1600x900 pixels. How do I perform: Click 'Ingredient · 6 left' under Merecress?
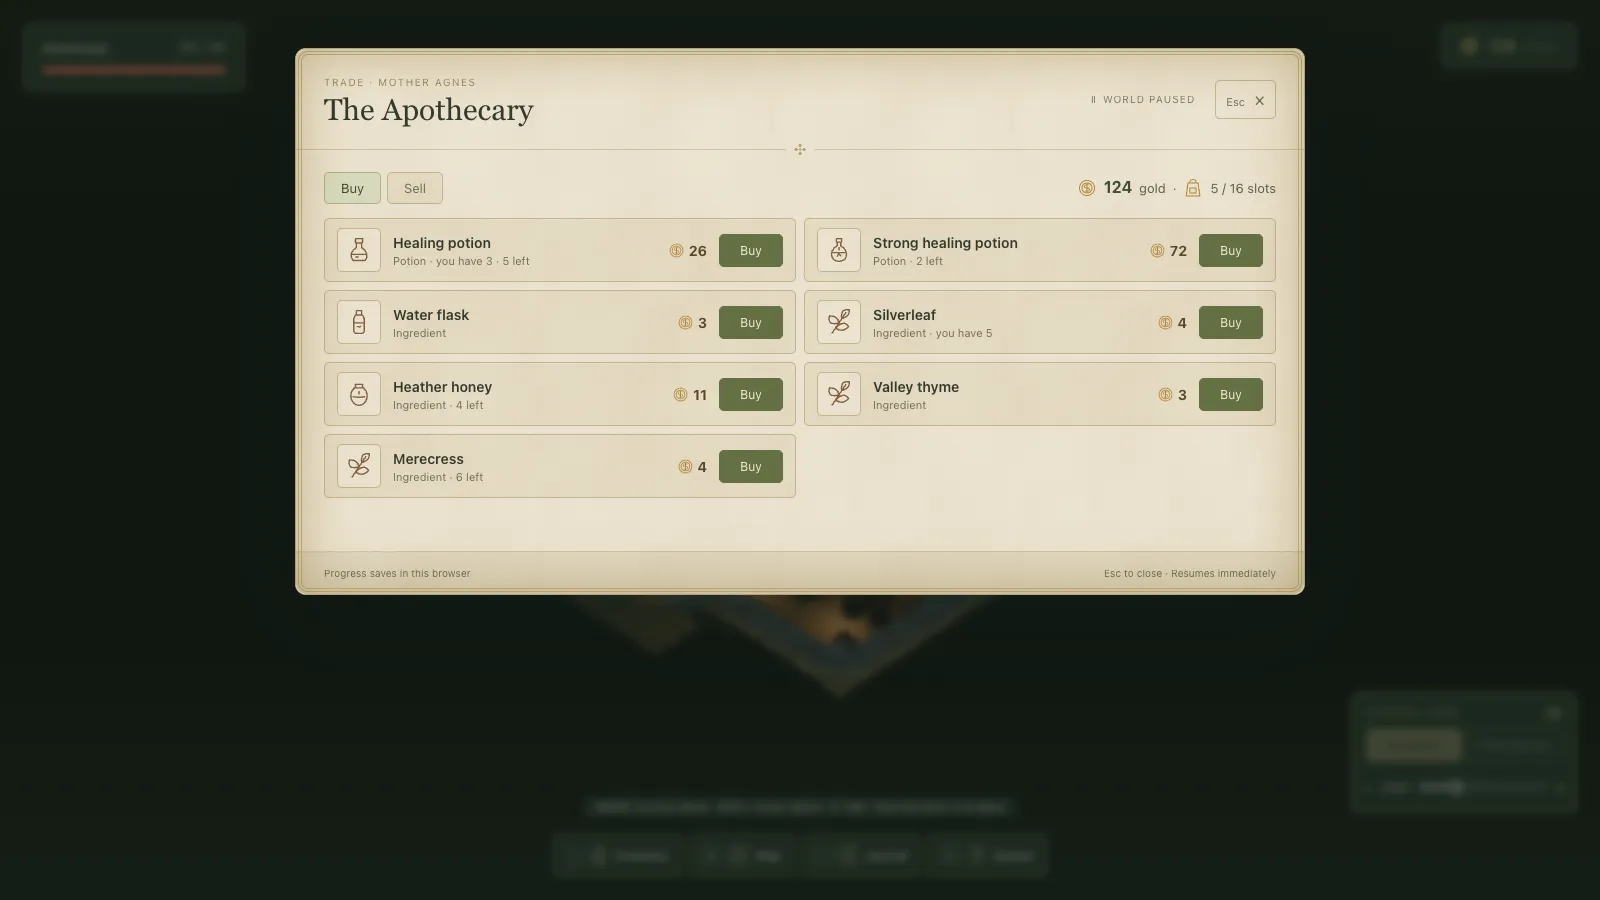438,478
